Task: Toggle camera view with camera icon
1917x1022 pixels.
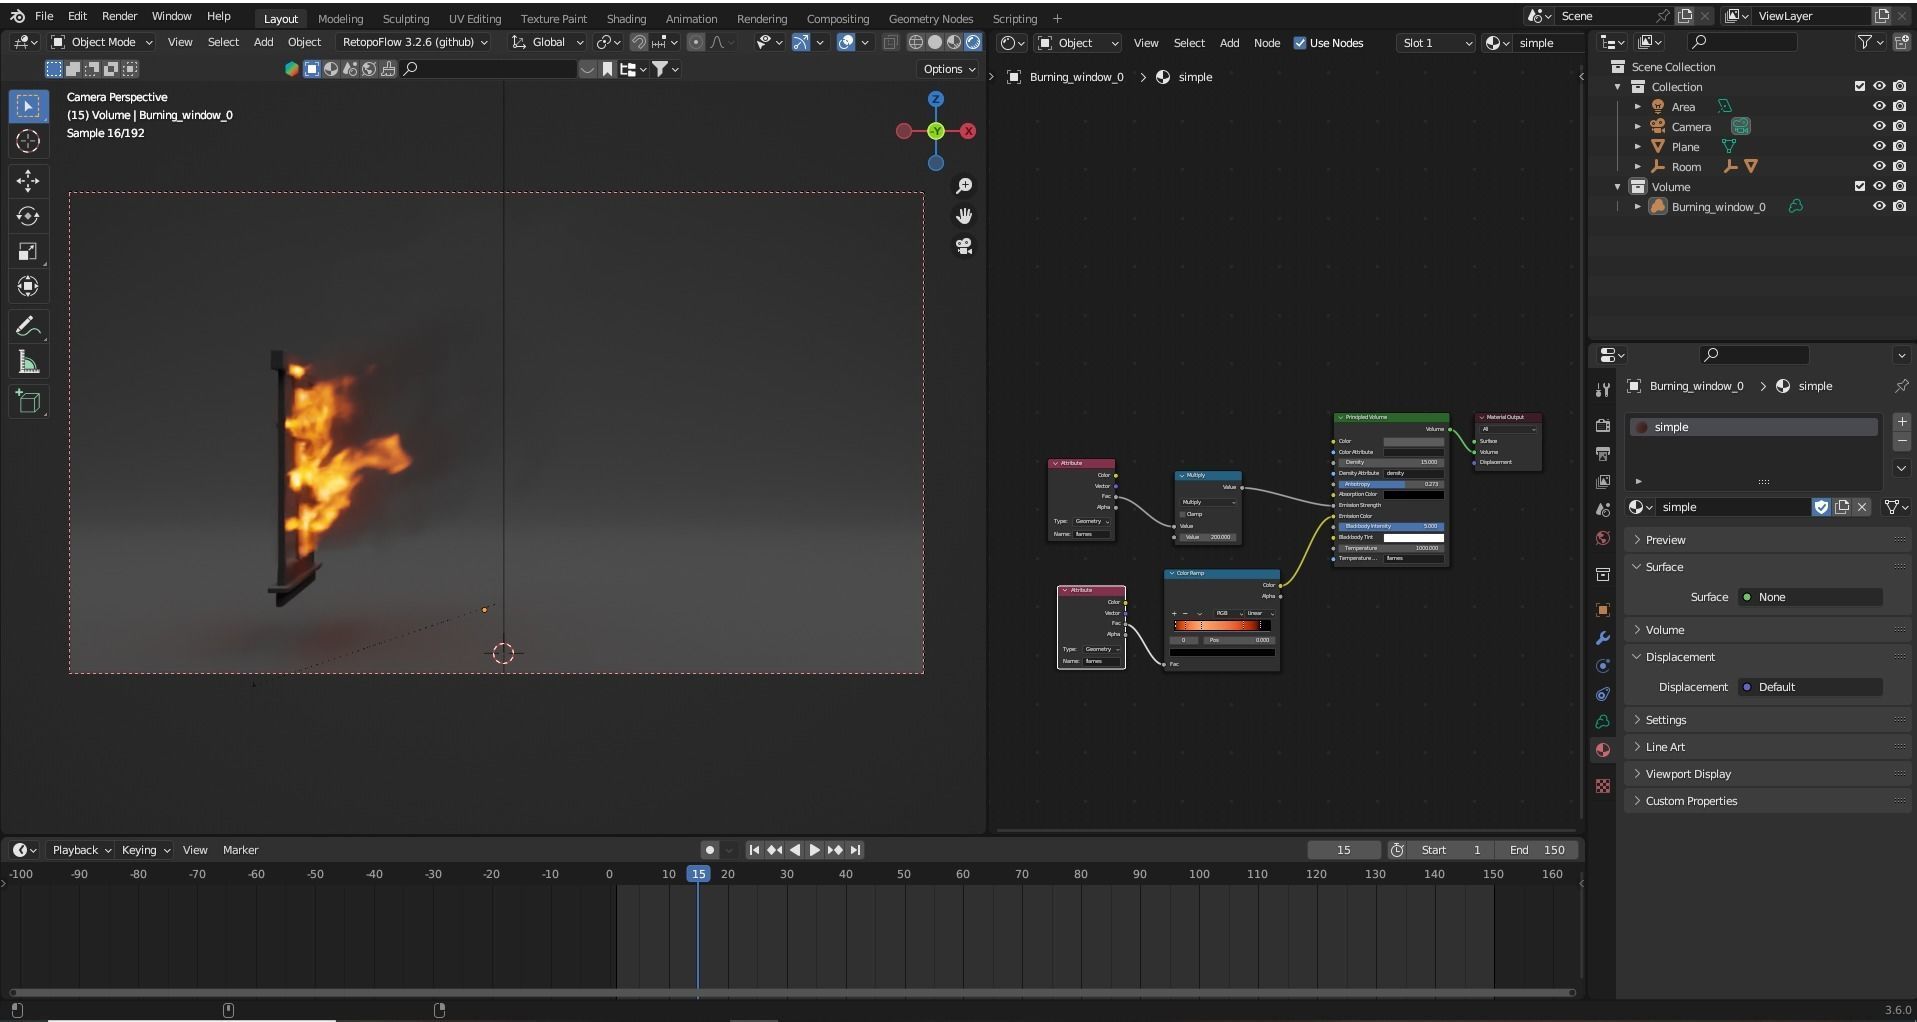Action: pos(964,246)
